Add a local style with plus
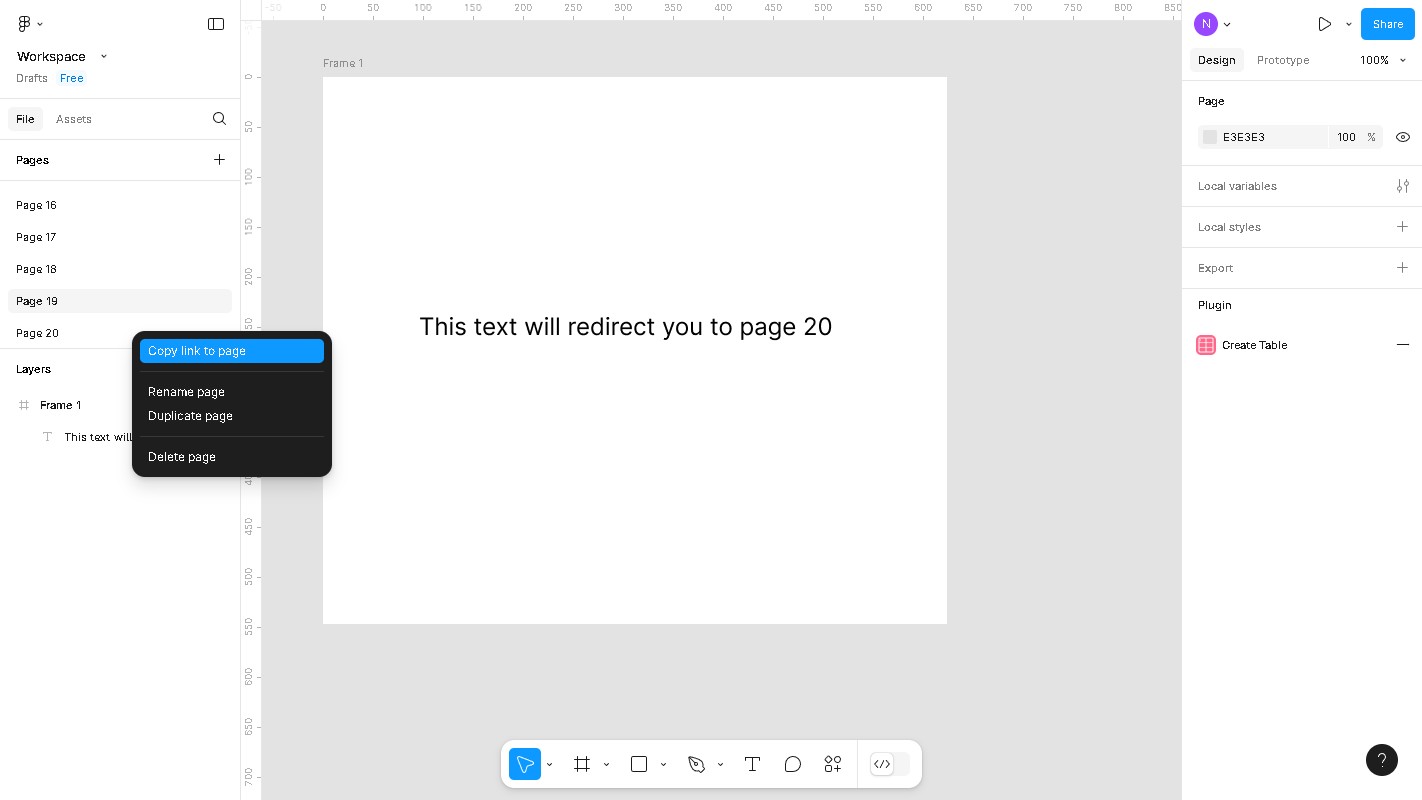 point(1403,227)
